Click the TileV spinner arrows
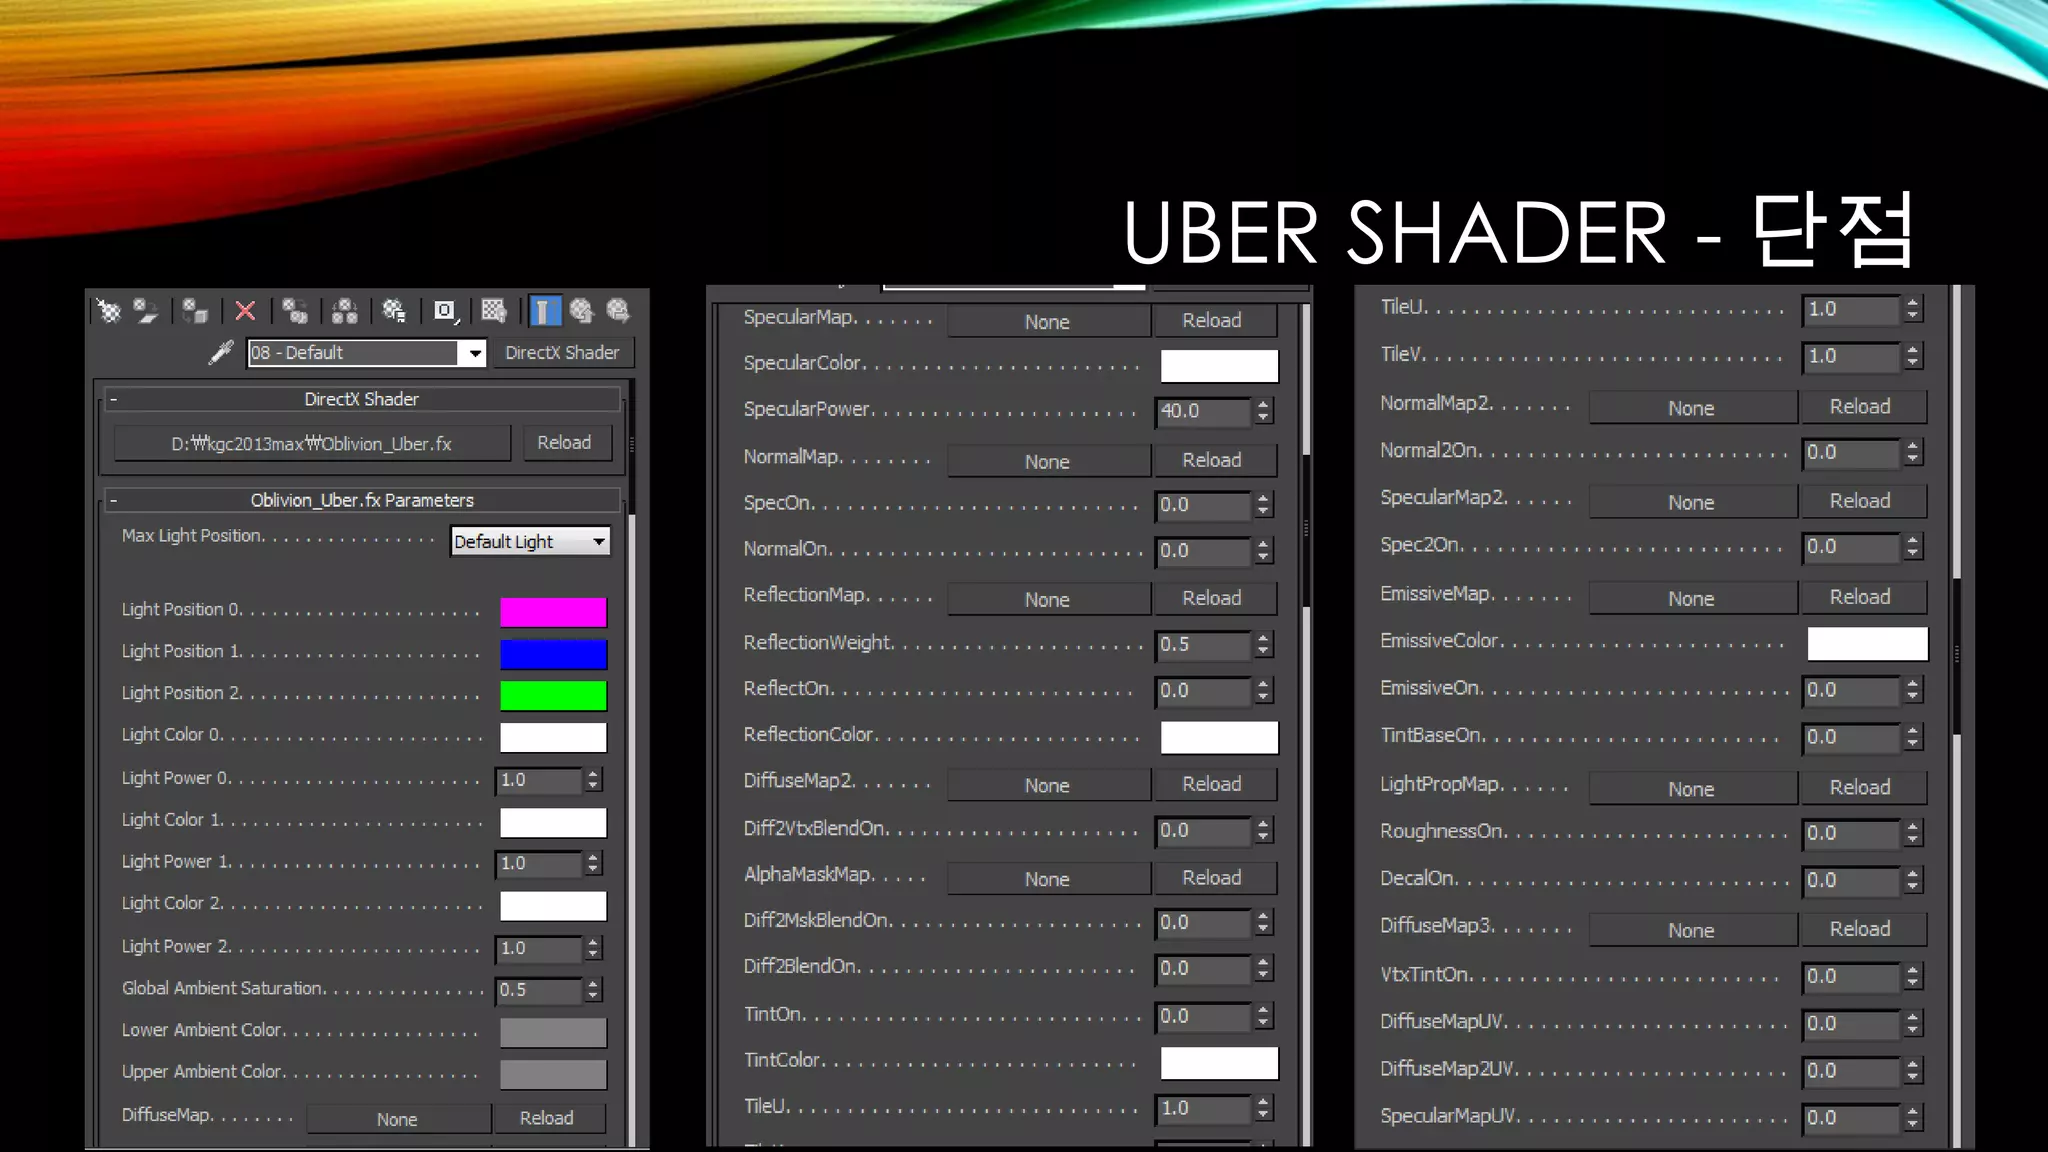The image size is (2048, 1152). pyautogui.click(x=1912, y=356)
